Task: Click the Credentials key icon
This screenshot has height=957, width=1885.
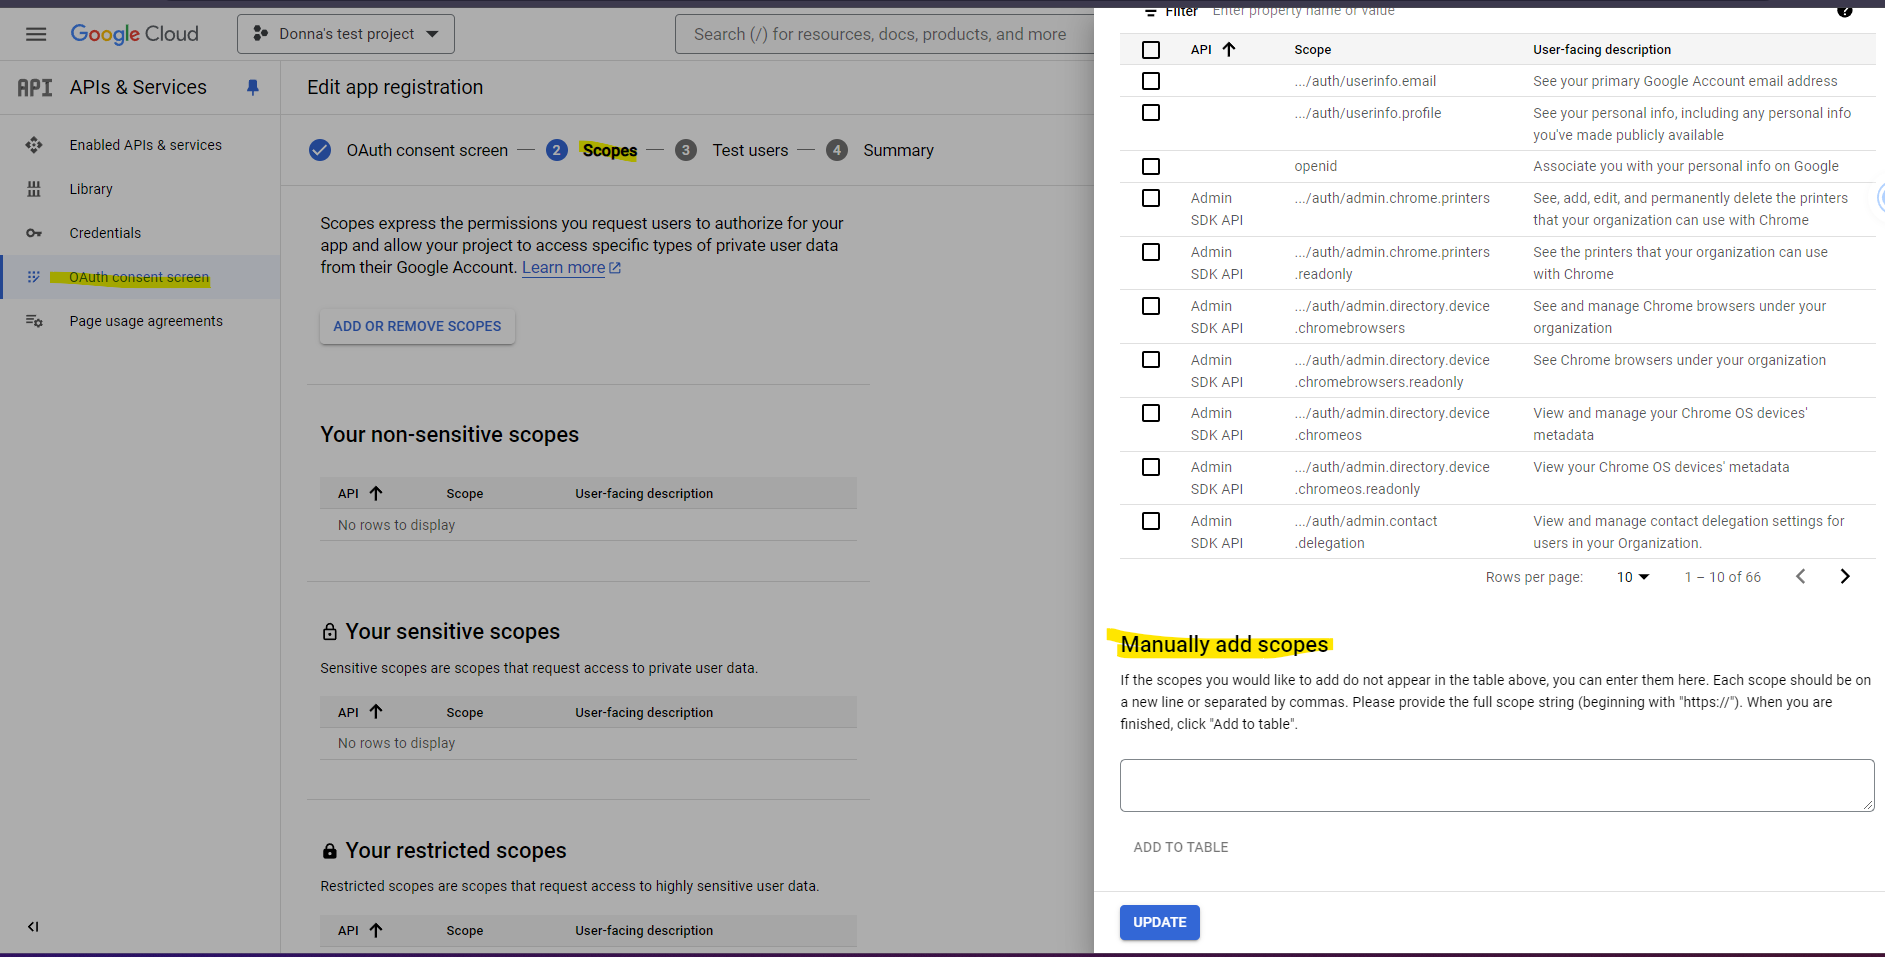Action: click(34, 233)
